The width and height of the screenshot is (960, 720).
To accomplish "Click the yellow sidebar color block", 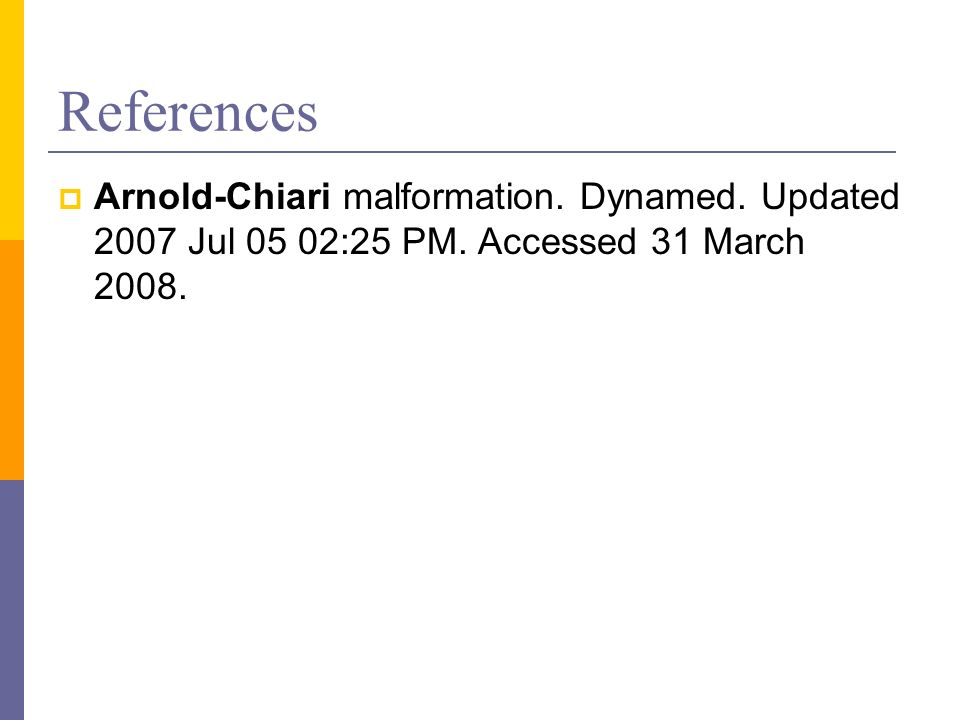I will tap(12, 120).
